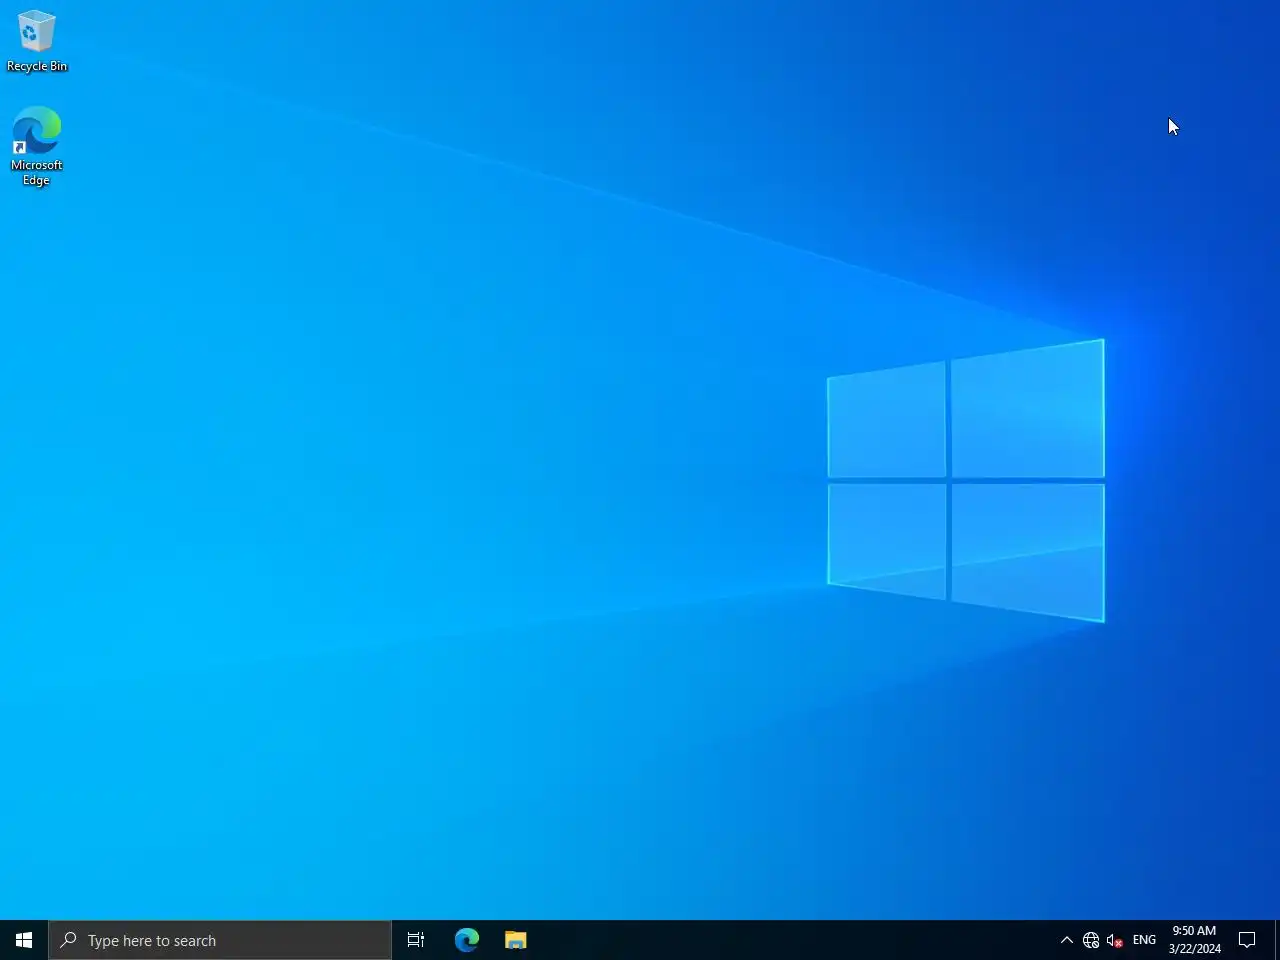Viewport: 1280px width, 960px height.
Task: Open the Action Center notifications icon
Action: (x=1247, y=940)
